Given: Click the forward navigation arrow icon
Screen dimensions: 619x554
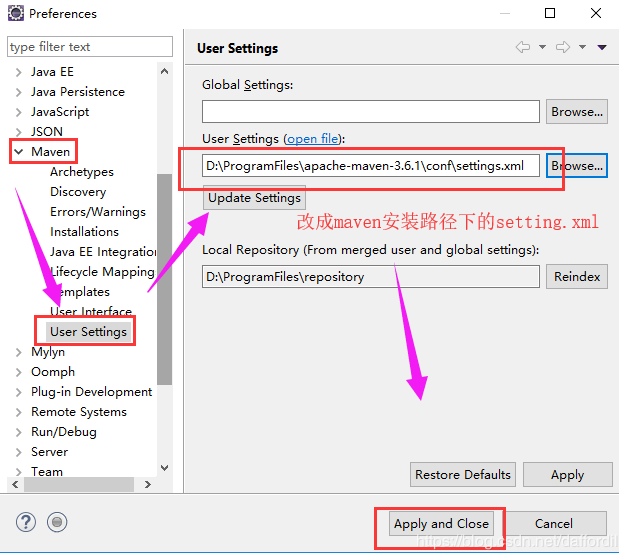Looking at the screenshot, I should tap(563, 47).
